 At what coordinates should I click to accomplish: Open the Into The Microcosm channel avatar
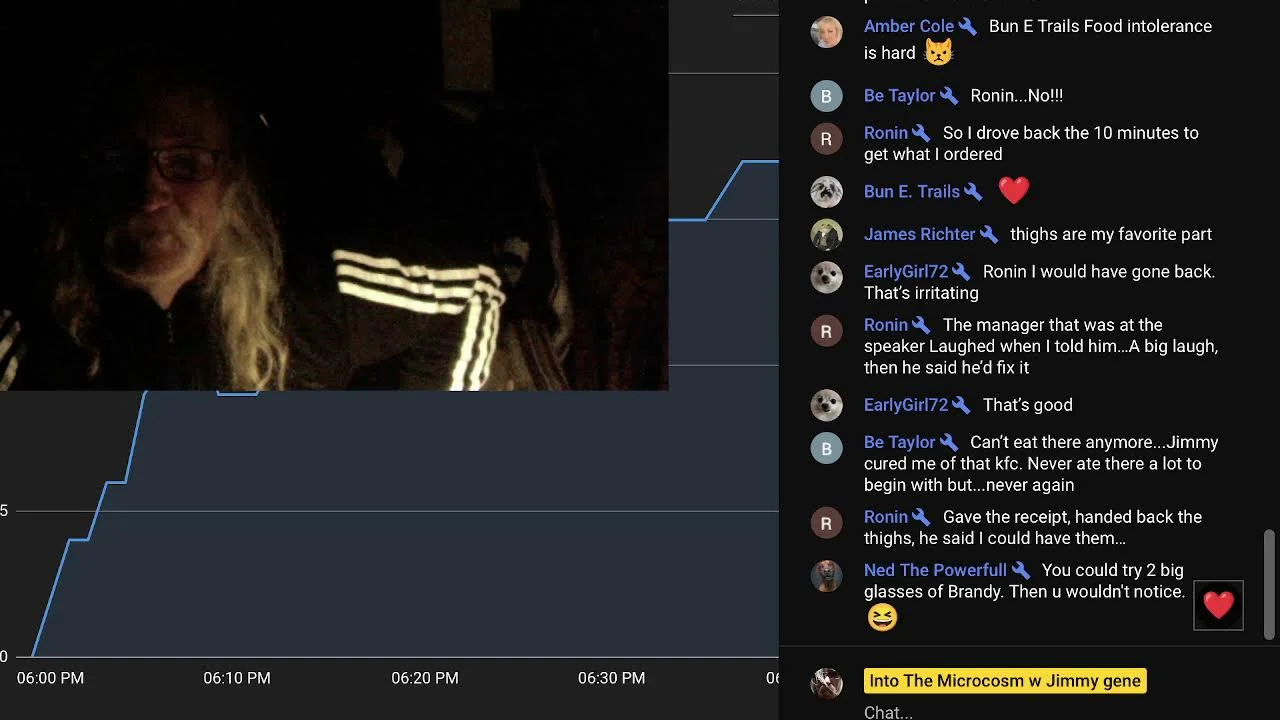pos(826,683)
